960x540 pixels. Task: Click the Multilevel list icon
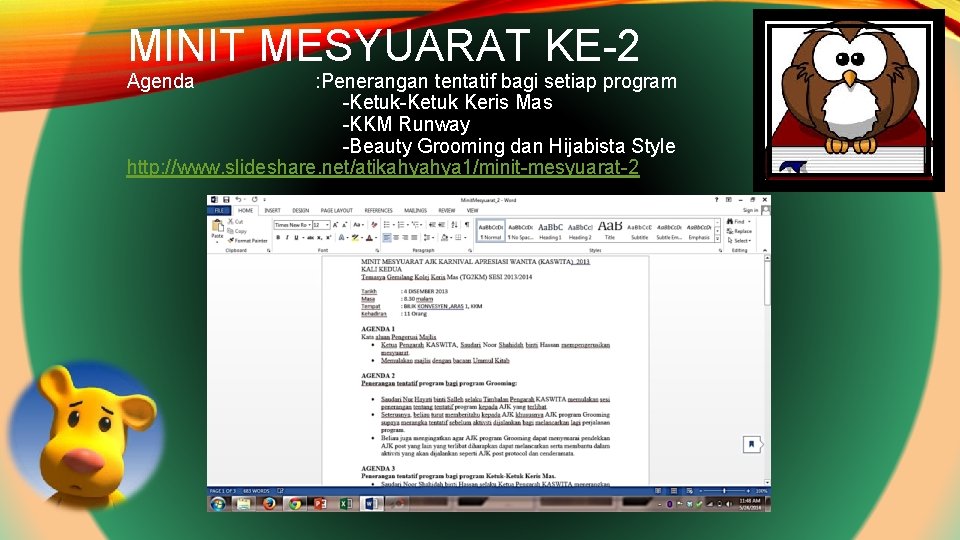[416, 225]
